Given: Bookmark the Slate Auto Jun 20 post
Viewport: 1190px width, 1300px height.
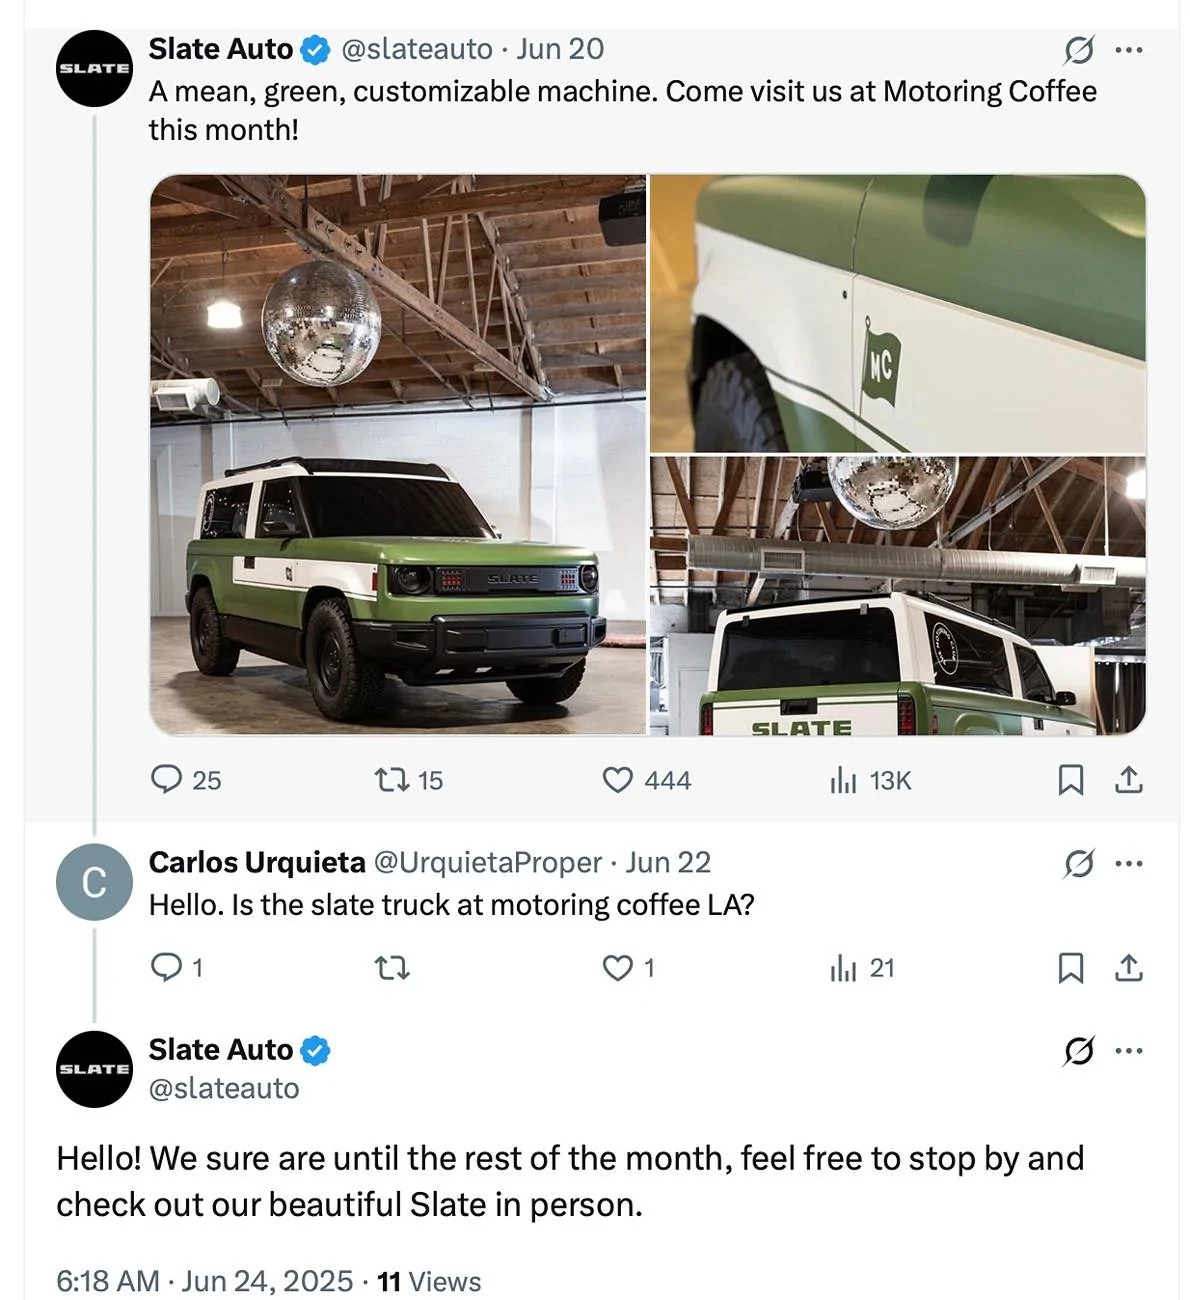Looking at the screenshot, I should click(1070, 780).
